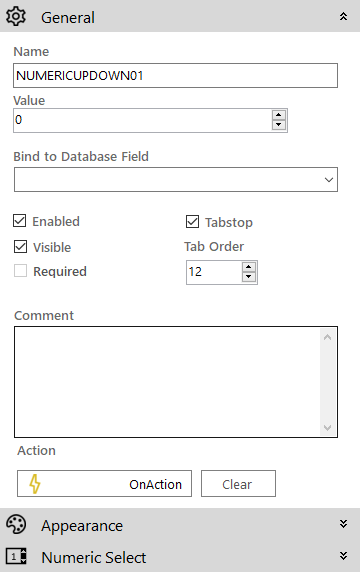The width and height of the screenshot is (360, 572).
Task: Decrement Tab Order using down arrow
Action: pyautogui.click(x=248, y=277)
